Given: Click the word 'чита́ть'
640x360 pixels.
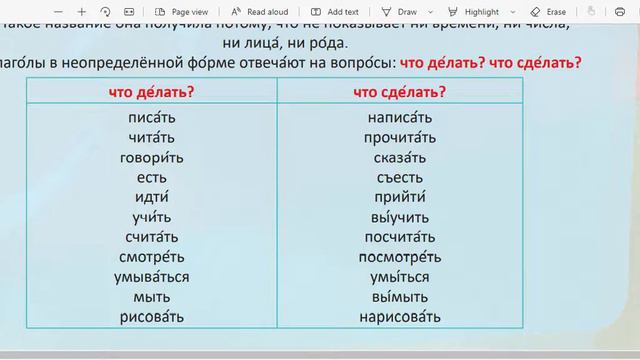Looking at the screenshot, I should (152, 138).
